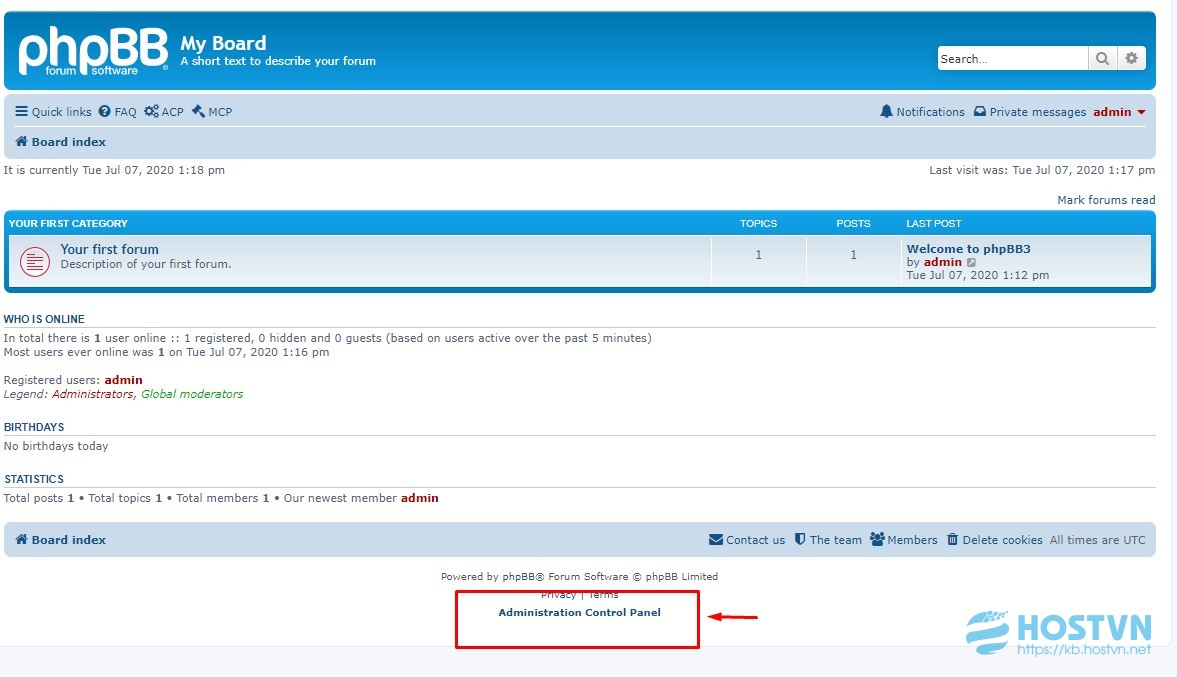Click Contact us in footer
Viewport: 1177px width, 677px height.
pyautogui.click(x=747, y=540)
